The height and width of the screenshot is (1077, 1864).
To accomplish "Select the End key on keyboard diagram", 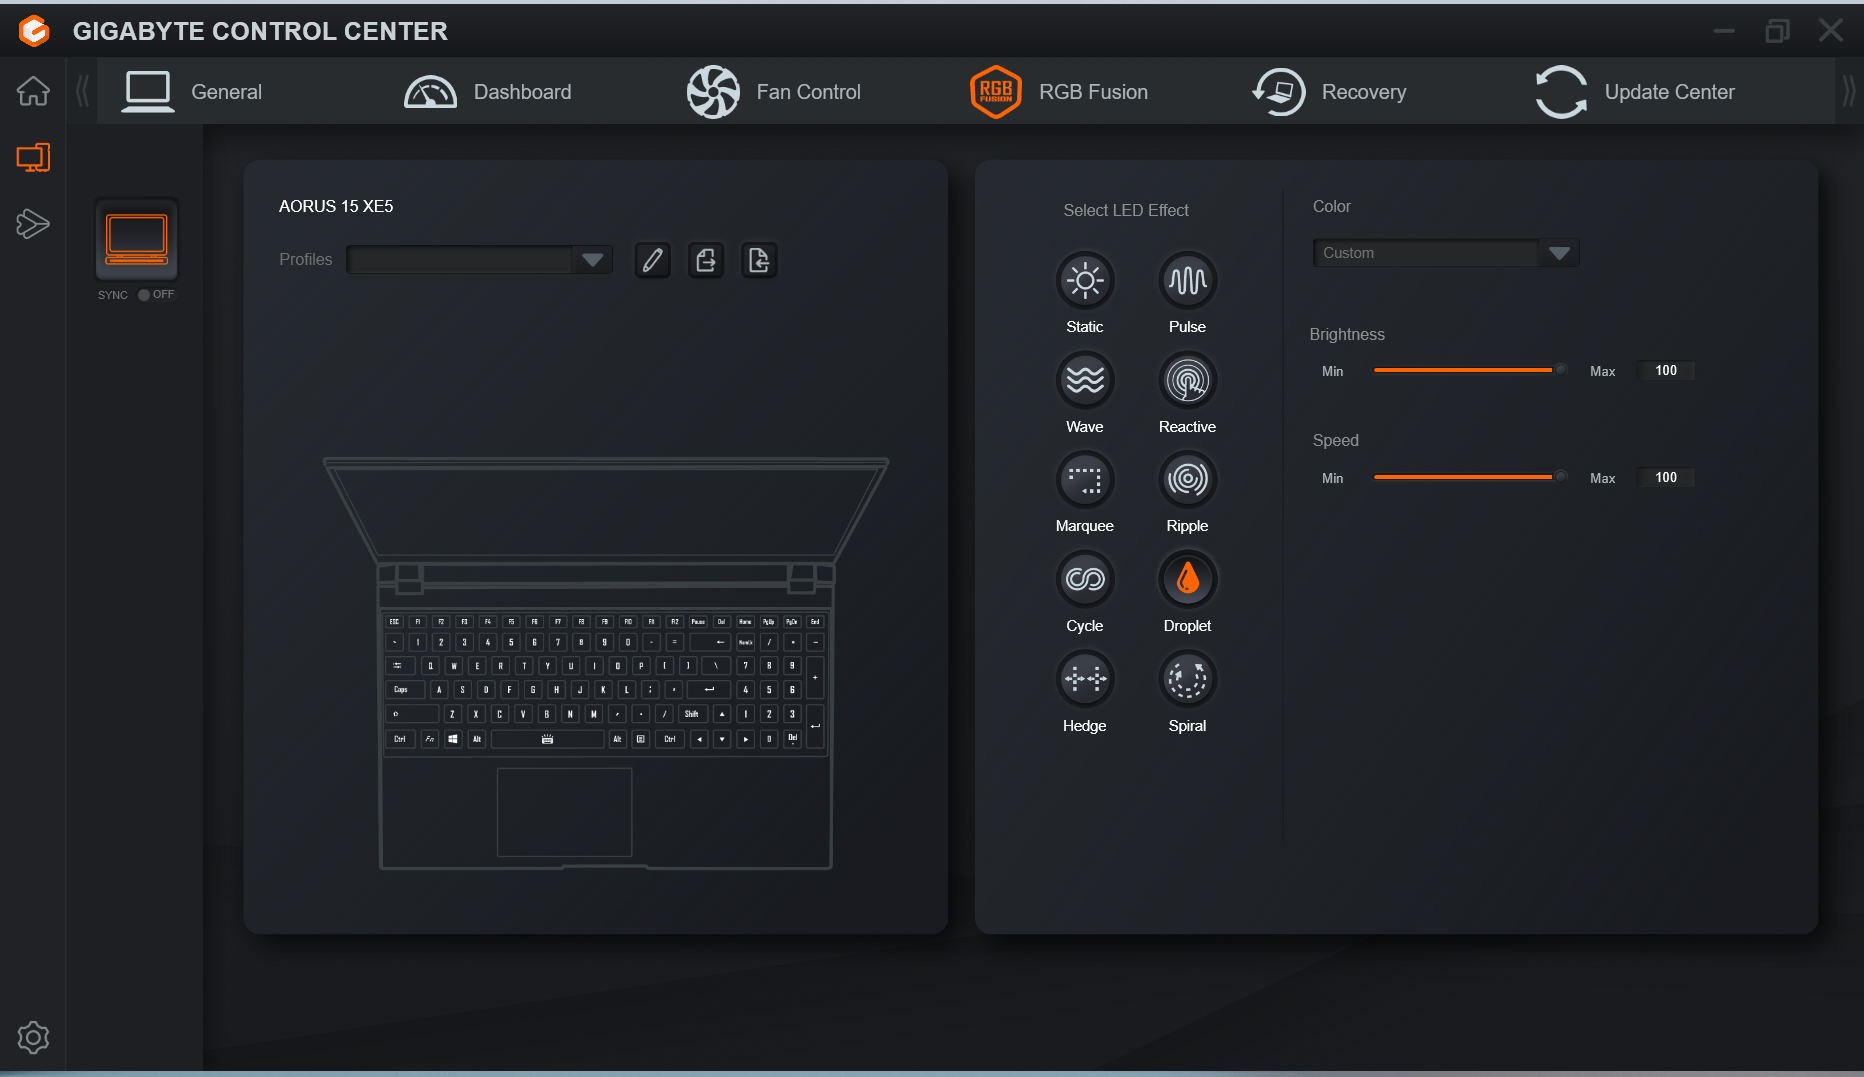I will pos(815,621).
